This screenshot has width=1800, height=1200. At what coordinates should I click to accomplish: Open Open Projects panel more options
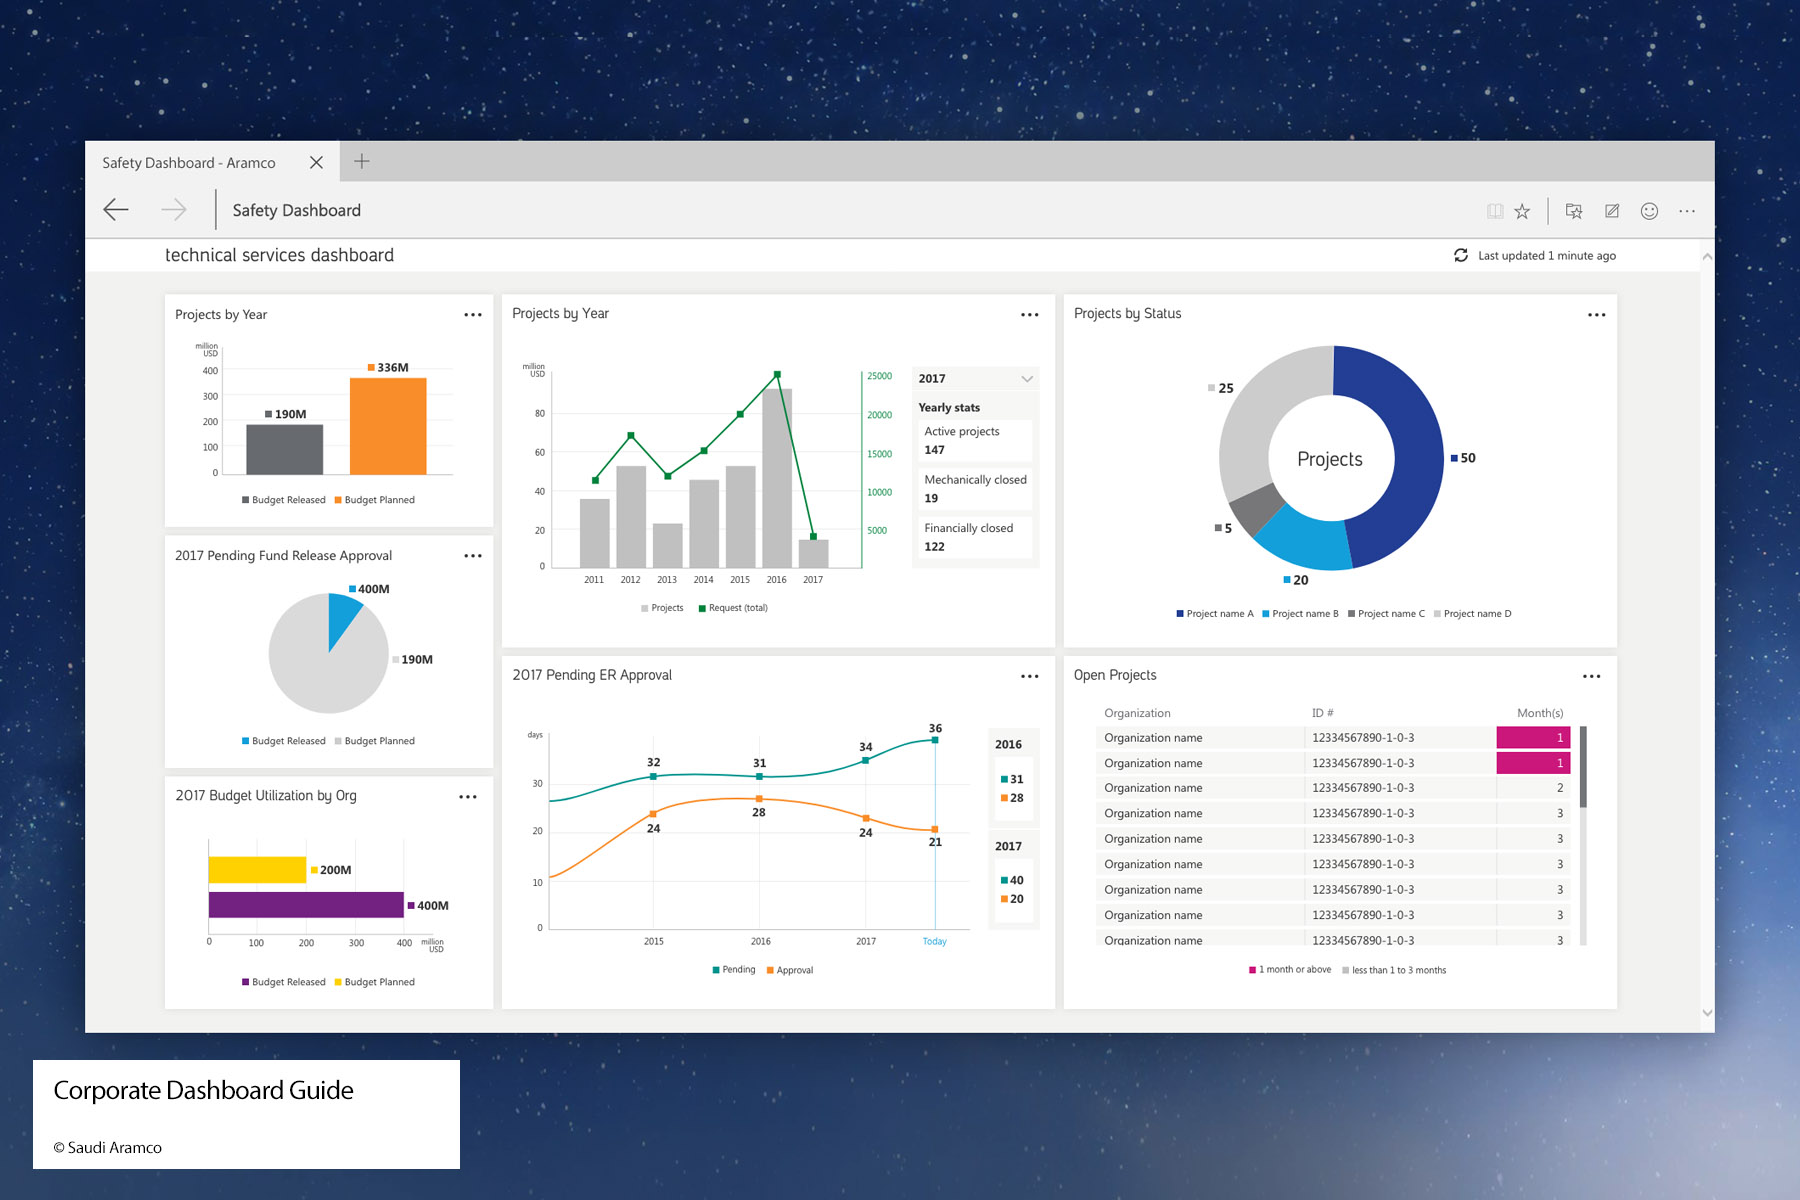click(1591, 677)
